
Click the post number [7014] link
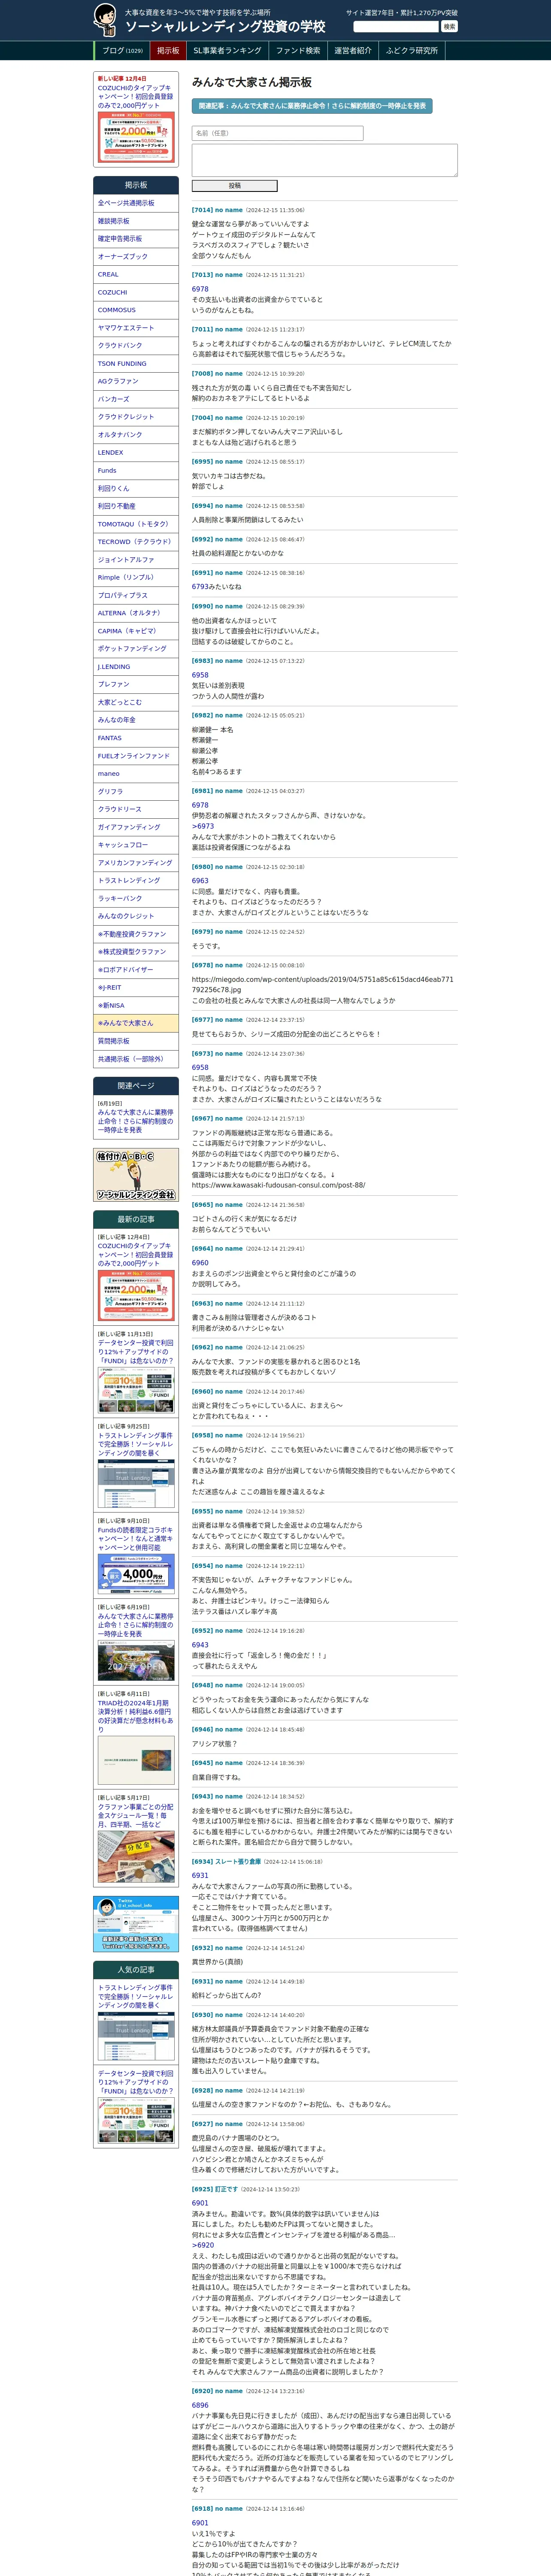[202, 210]
